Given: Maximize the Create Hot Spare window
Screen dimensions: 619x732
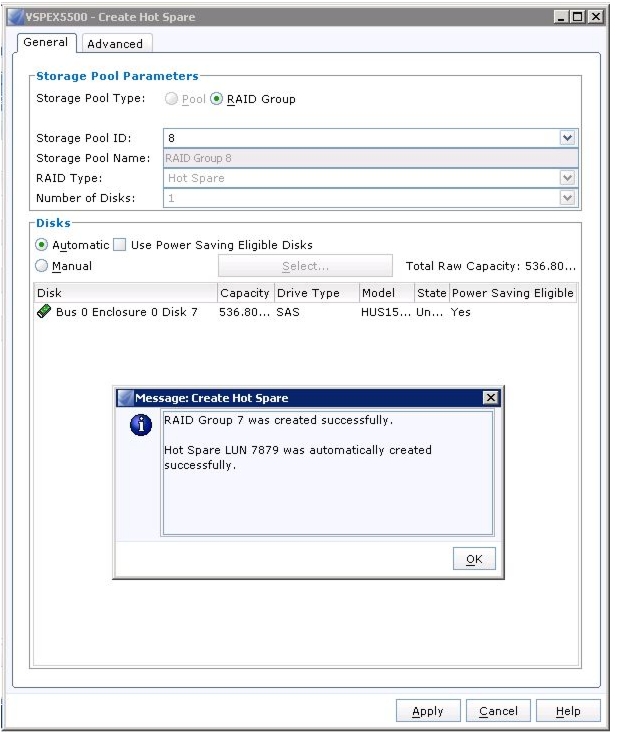Looking at the screenshot, I should (578, 17).
